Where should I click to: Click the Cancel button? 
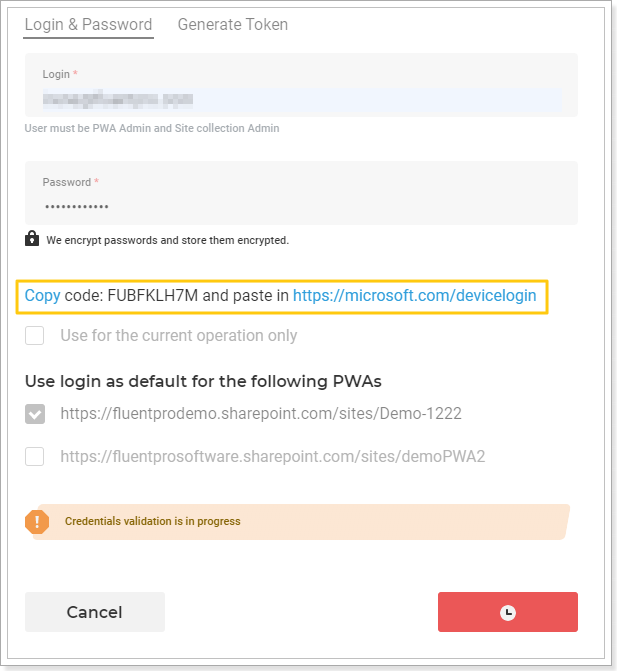pos(95,612)
